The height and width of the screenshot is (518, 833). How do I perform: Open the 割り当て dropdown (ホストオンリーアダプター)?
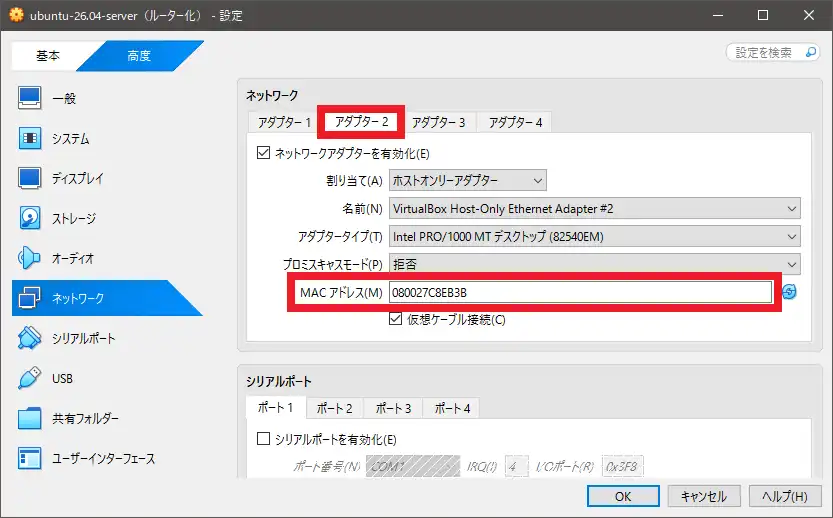point(468,181)
